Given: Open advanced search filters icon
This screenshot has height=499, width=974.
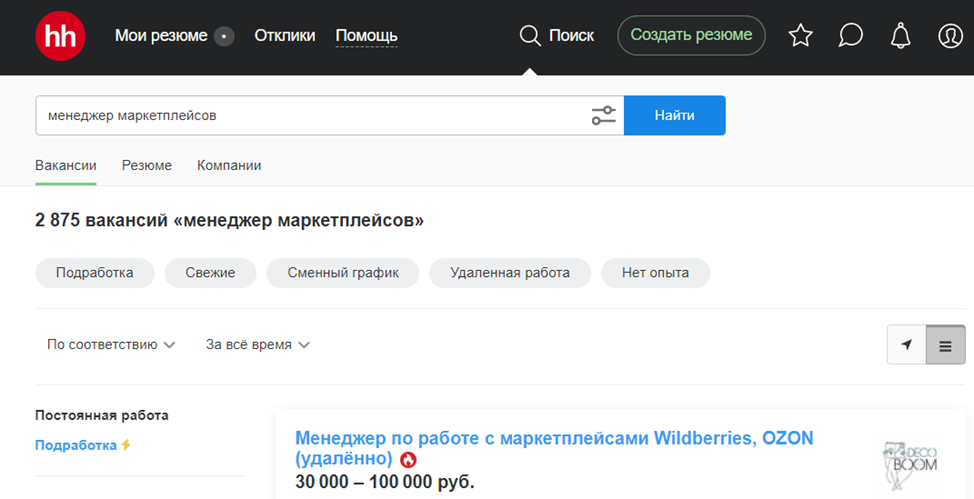Looking at the screenshot, I should 603,115.
